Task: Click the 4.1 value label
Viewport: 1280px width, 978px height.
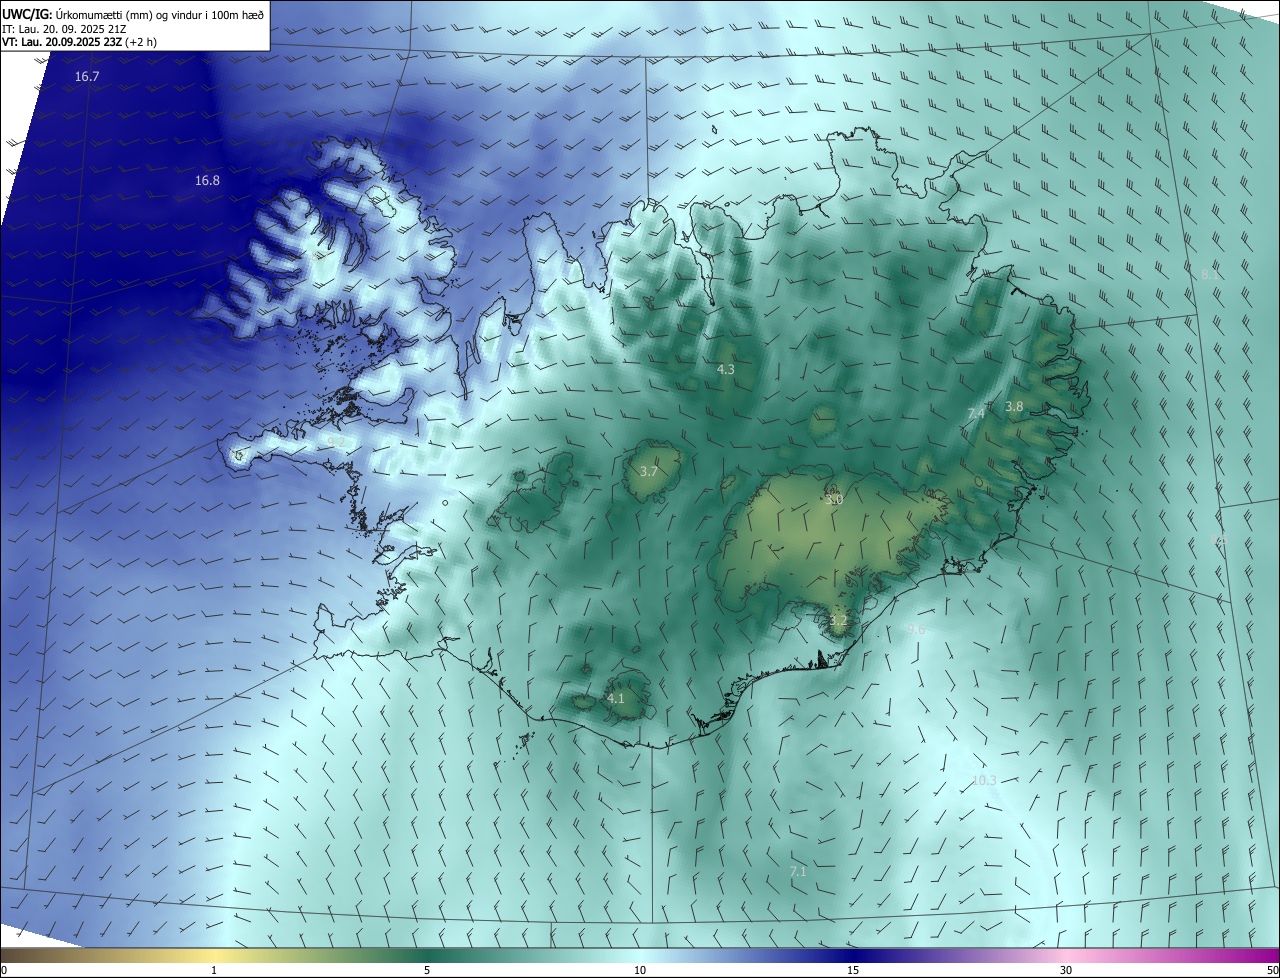Action: [x=616, y=698]
